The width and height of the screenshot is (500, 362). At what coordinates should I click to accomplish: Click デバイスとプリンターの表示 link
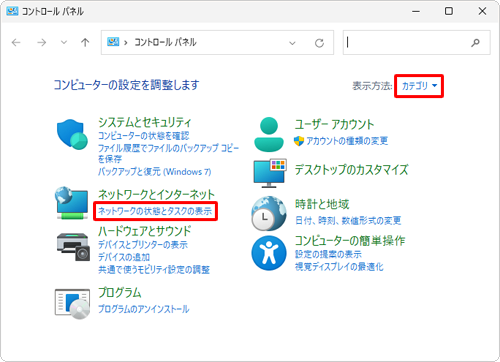[x=143, y=245]
